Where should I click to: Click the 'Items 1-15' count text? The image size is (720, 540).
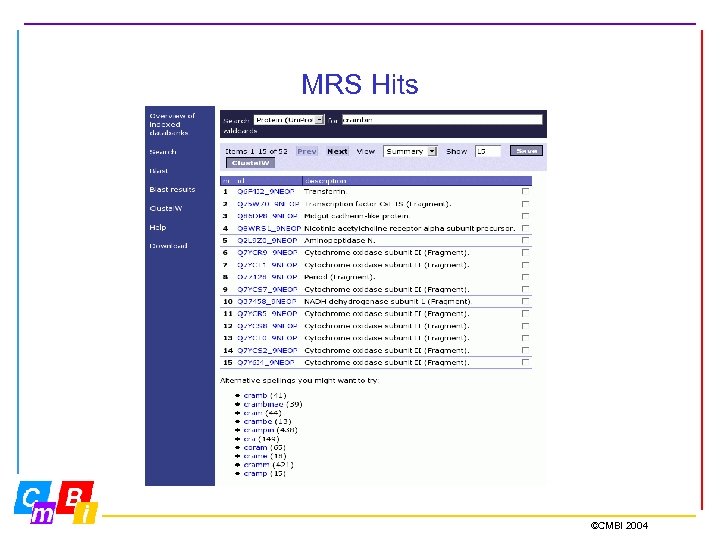[x=256, y=151]
